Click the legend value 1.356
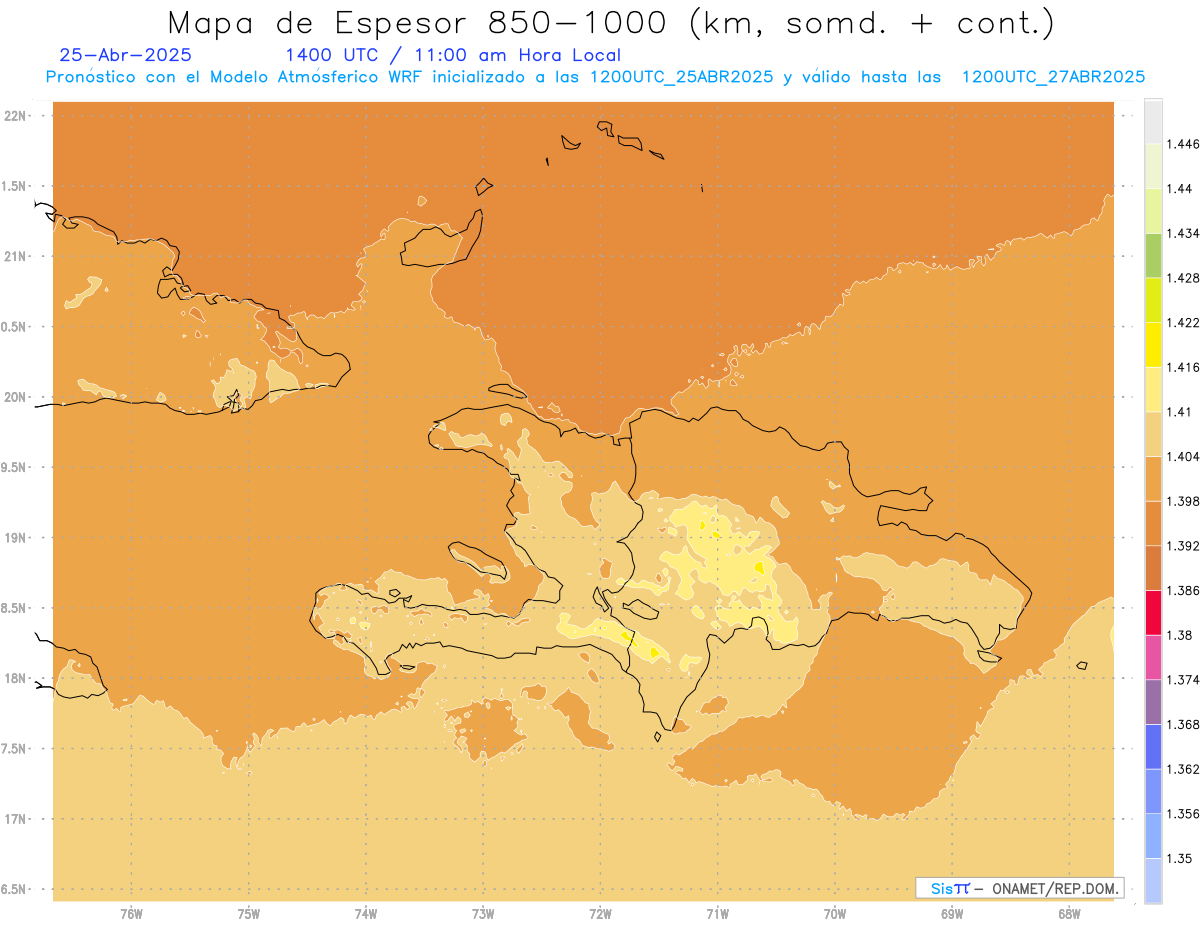Viewport: 1200px width, 927px height. click(1183, 814)
